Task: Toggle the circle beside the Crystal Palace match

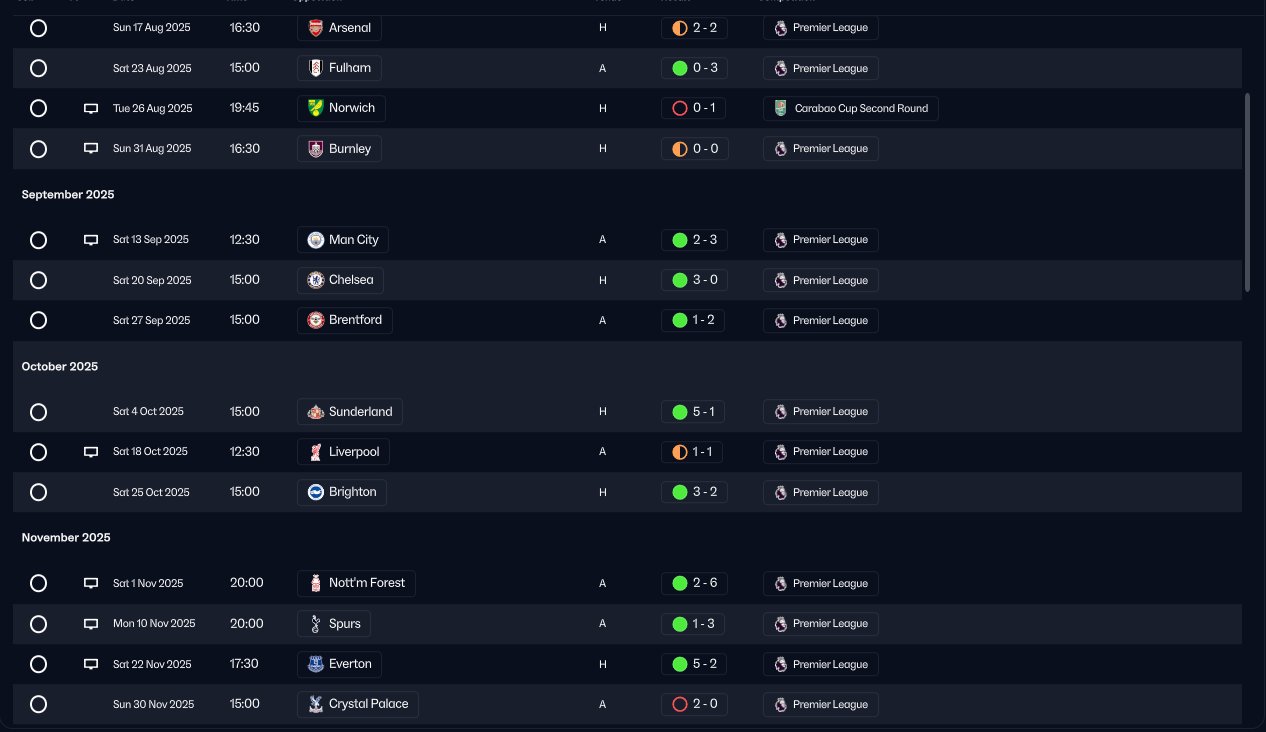Action: (38, 704)
